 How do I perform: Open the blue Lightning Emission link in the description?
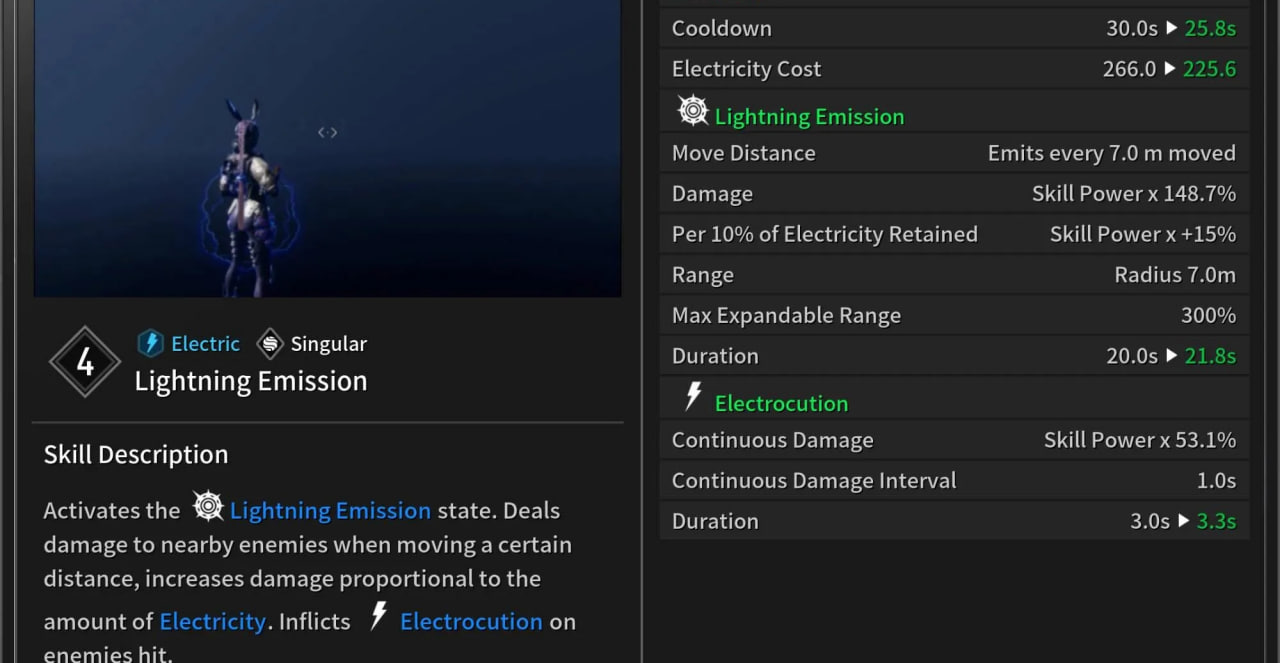pyautogui.click(x=330, y=511)
